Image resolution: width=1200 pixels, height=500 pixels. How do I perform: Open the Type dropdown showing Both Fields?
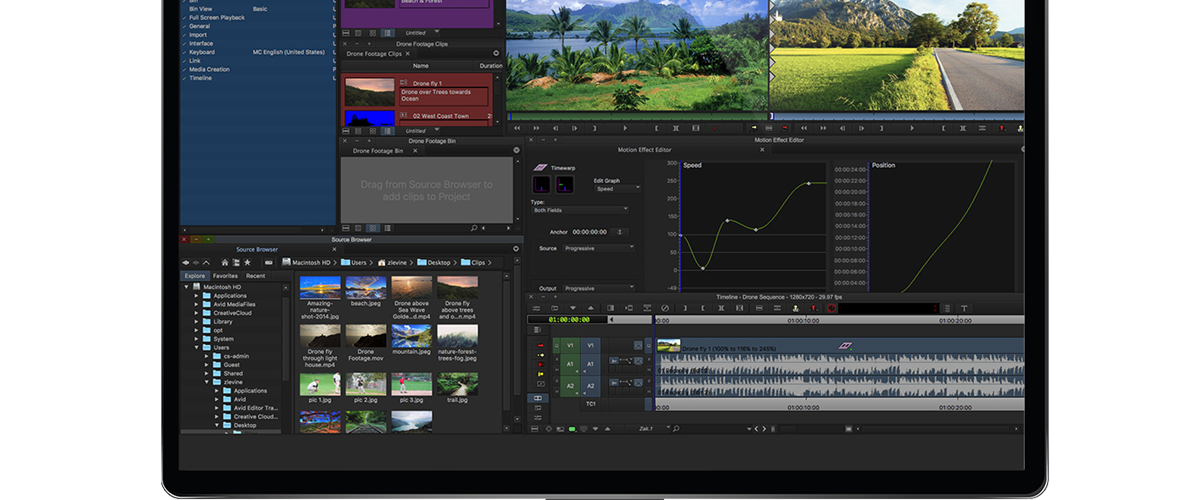click(x=580, y=209)
